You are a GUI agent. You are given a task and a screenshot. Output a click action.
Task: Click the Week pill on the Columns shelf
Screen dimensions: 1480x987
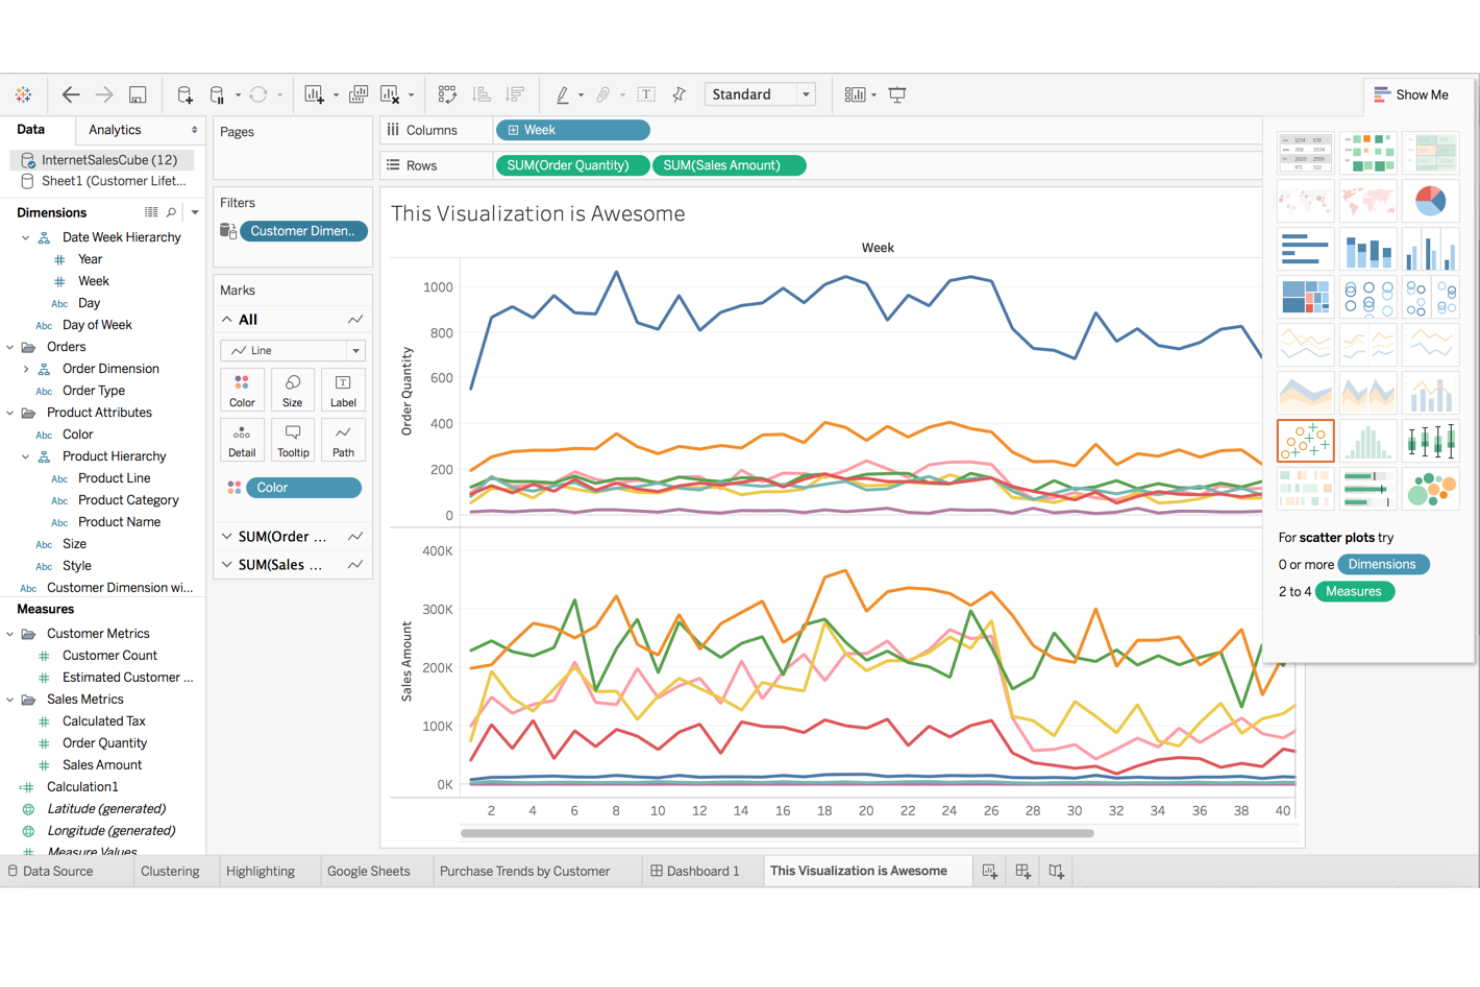(572, 130)
